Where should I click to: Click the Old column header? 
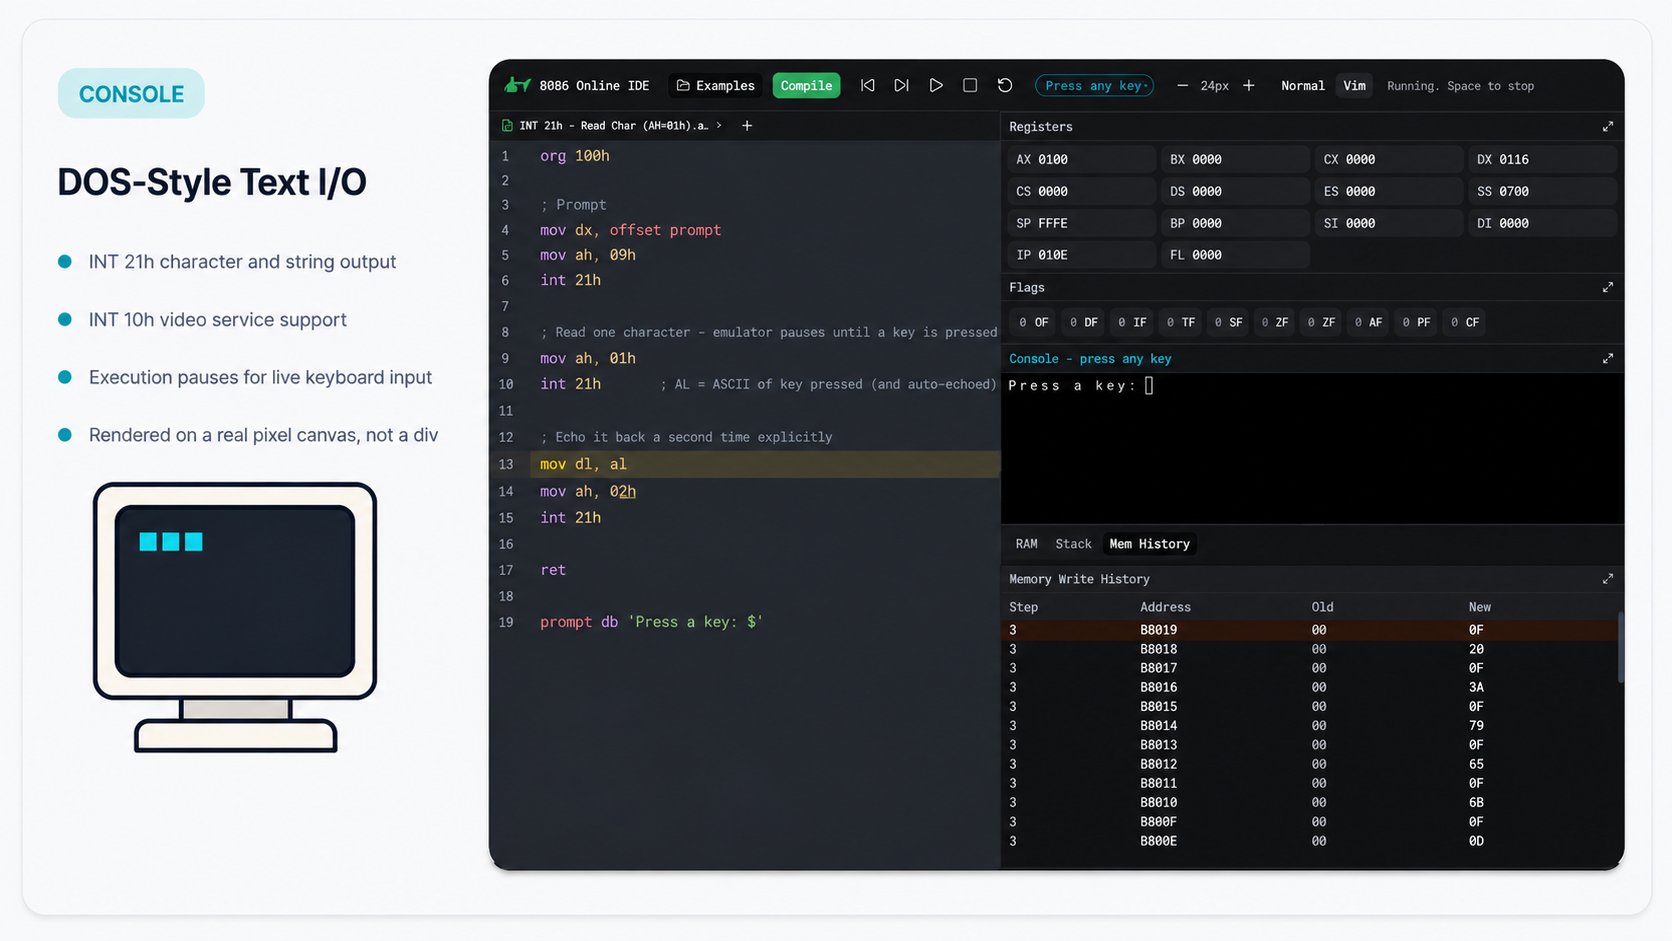pos(1322,607)
